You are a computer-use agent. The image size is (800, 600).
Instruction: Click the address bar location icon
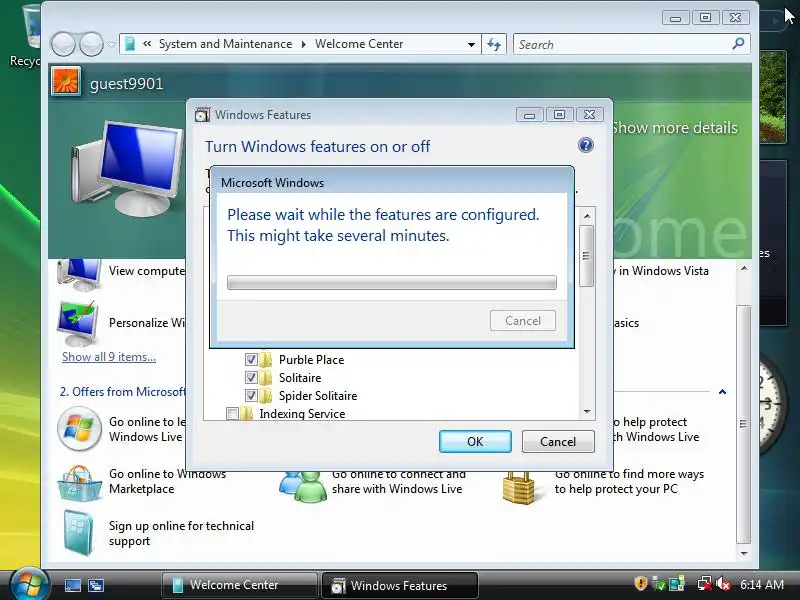[130, 44]
